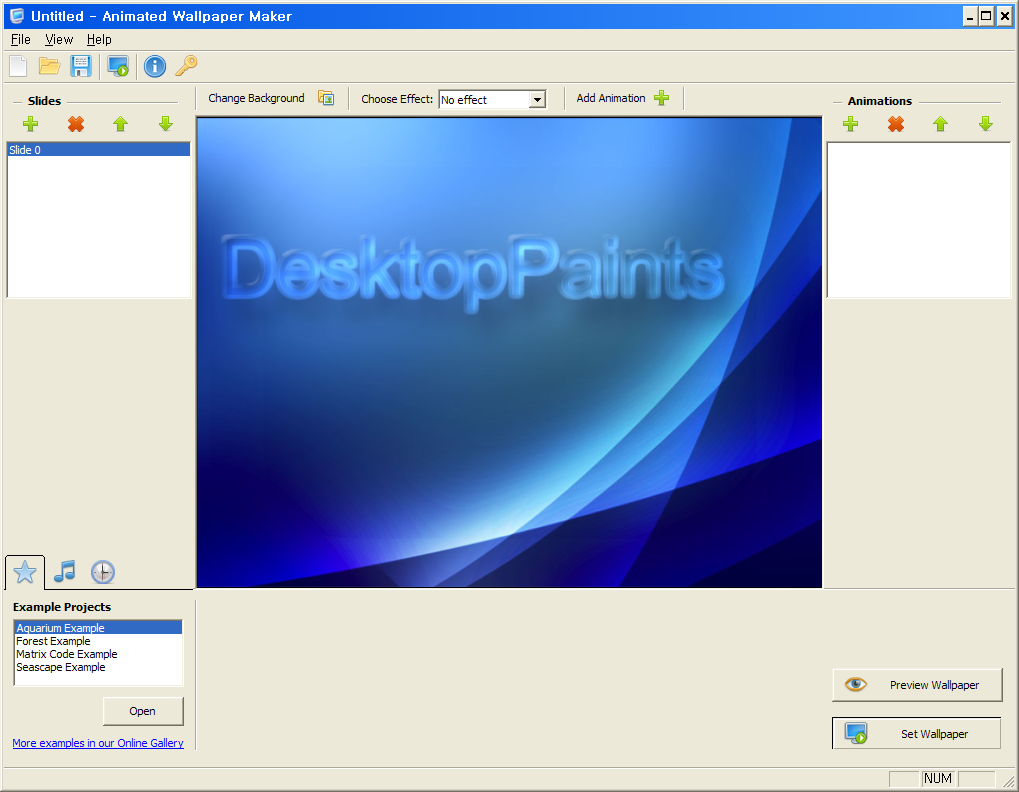Open the View menu
Screen dimensions: 1019x792
(x=59, y=40)
